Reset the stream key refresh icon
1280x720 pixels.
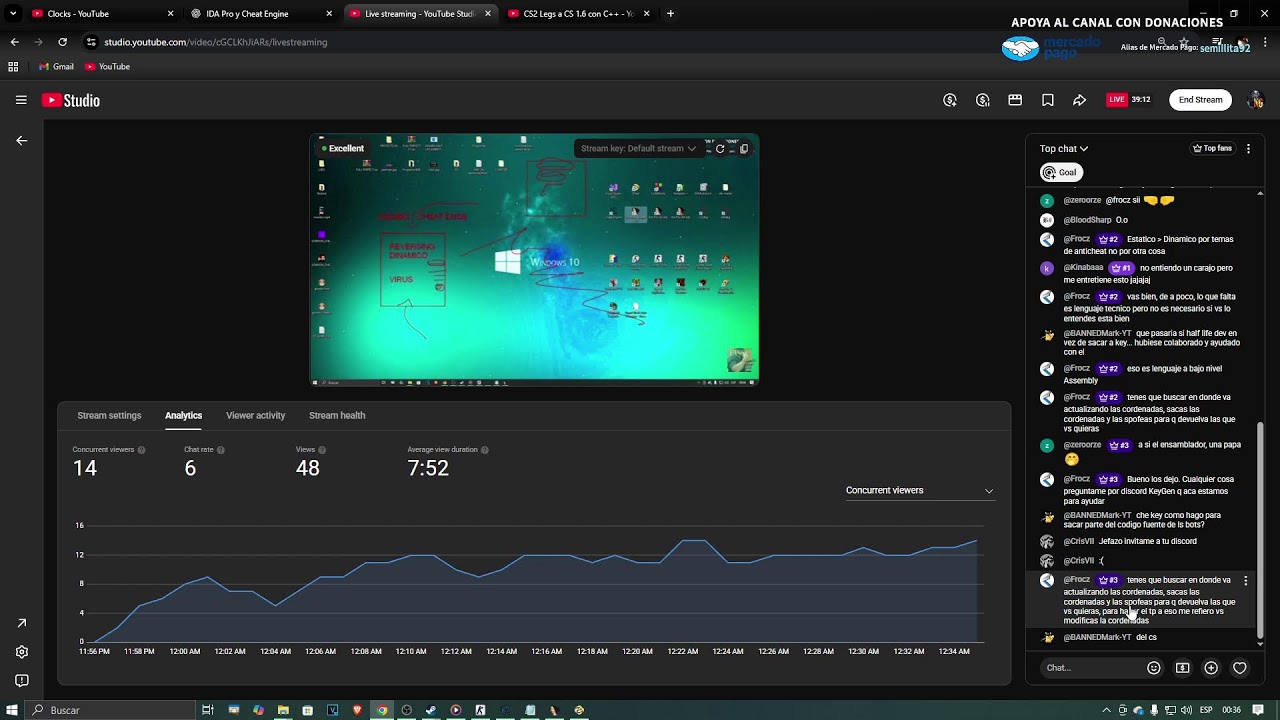[x=720, y=148]
